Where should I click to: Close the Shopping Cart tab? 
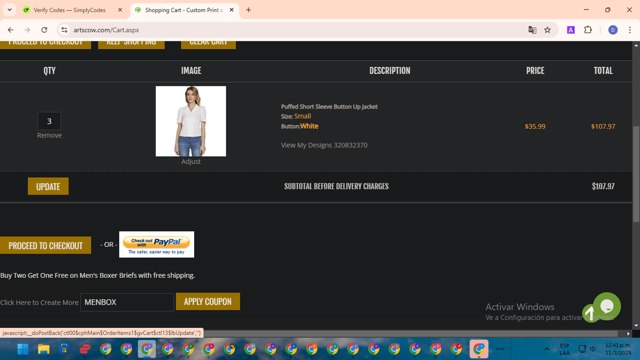point(231,10)
